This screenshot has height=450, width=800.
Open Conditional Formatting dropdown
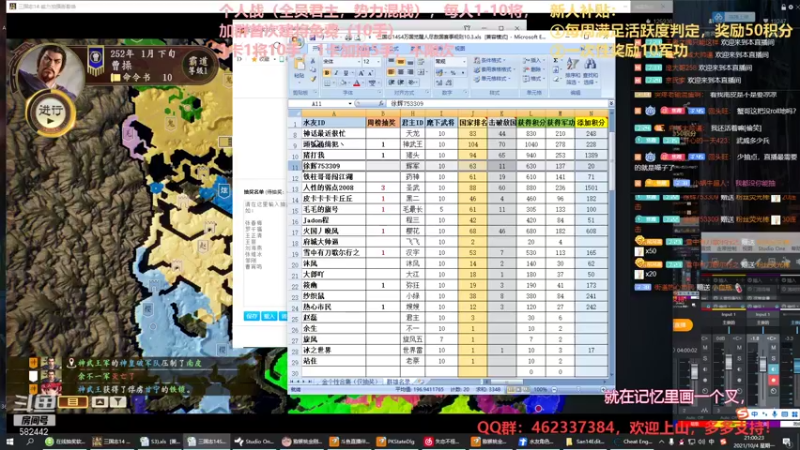pos(492,60)
